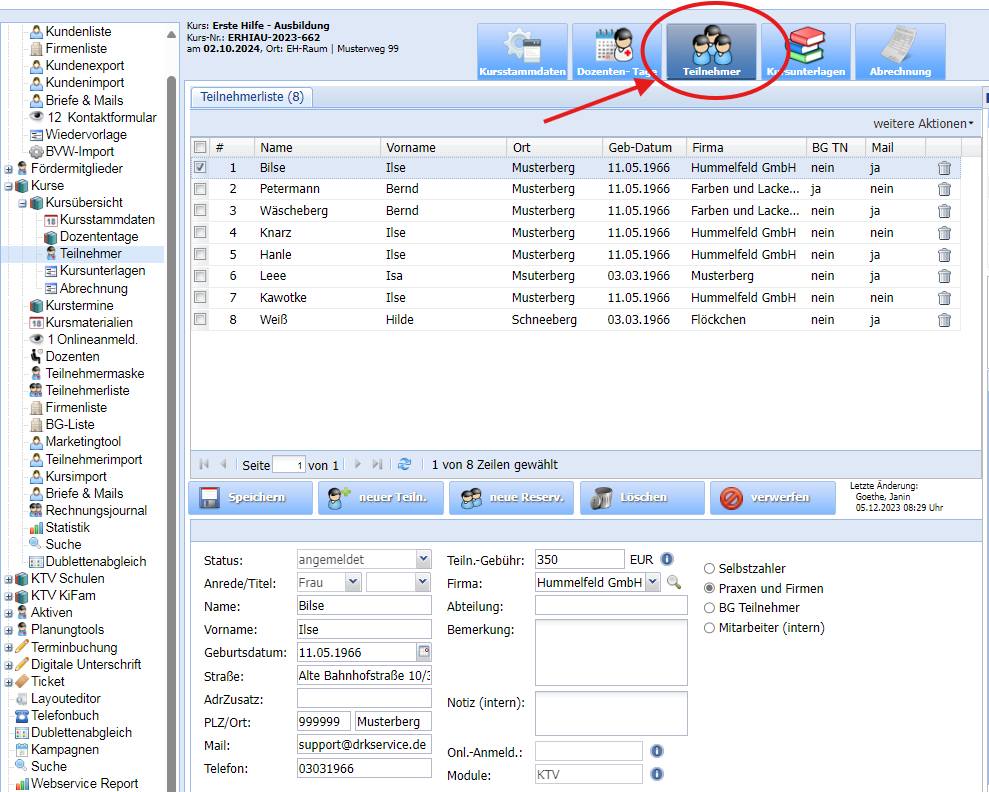Image resolution: width=989 pixels, height=792 pixels.
Task: Open the weitere Aktionen dropdown
Action: (x=923, y=123)
